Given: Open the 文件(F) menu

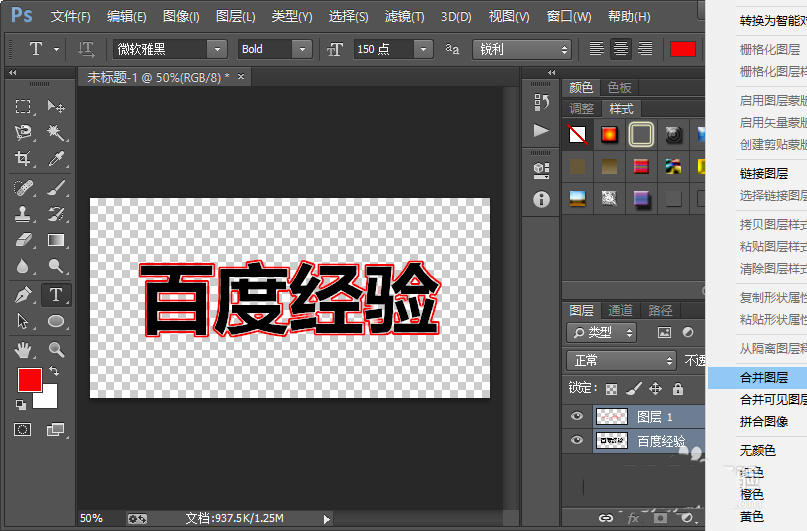Looking at the screenshot, I should (70, 16).
